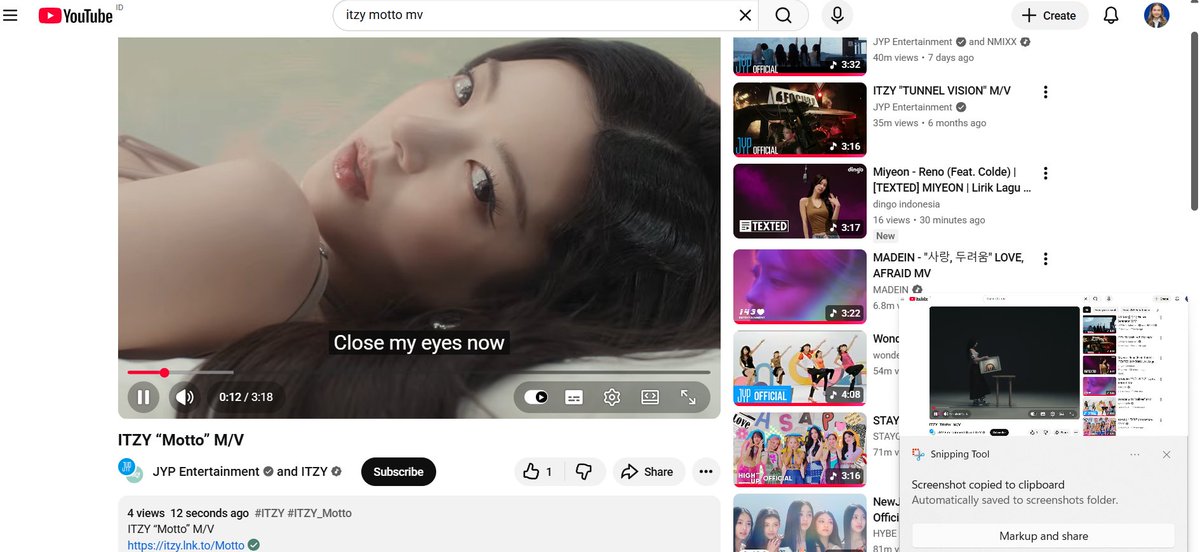1200x552 pixels.
Task: Go to YouTube home via logo
Action: point(75,15)
